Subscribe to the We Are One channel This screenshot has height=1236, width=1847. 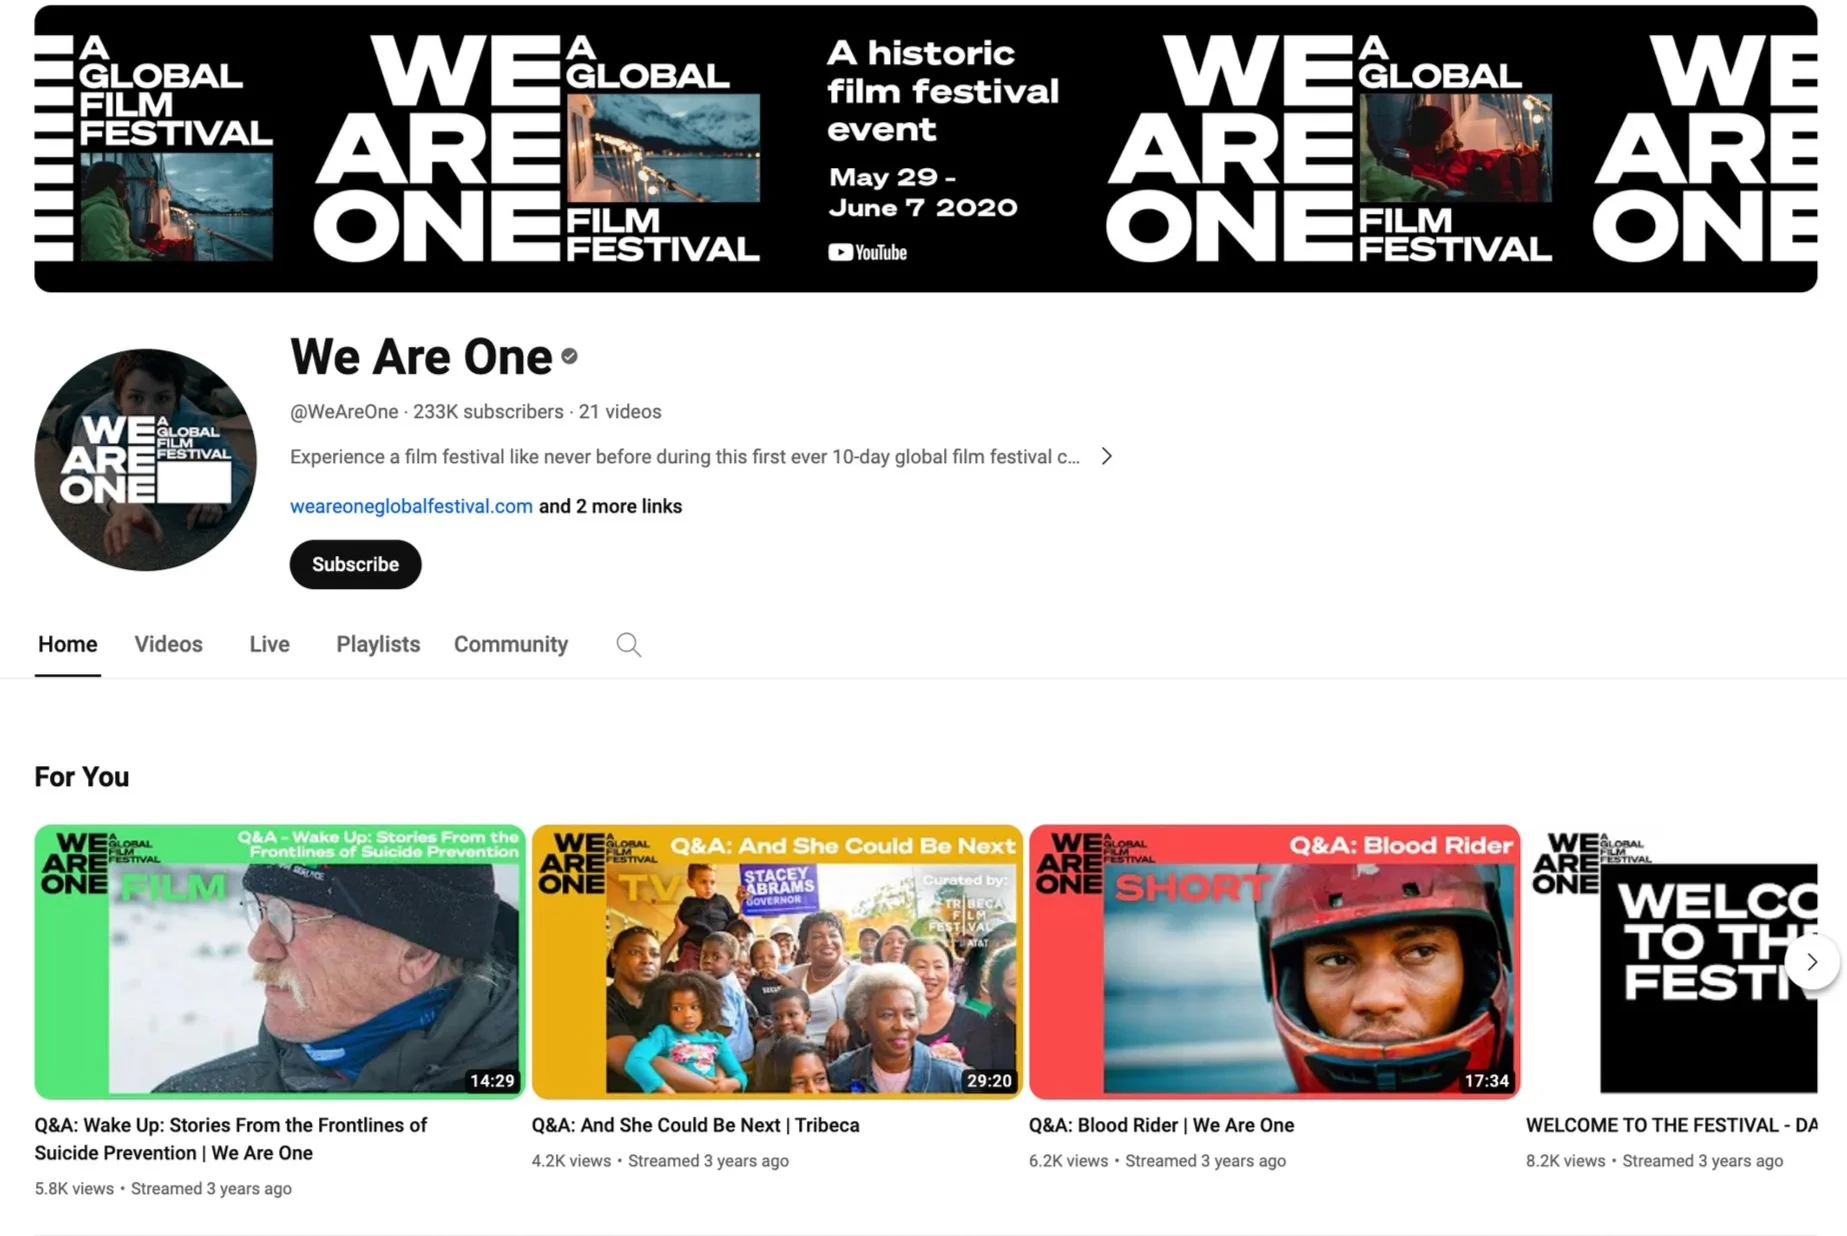pos(355,565)
